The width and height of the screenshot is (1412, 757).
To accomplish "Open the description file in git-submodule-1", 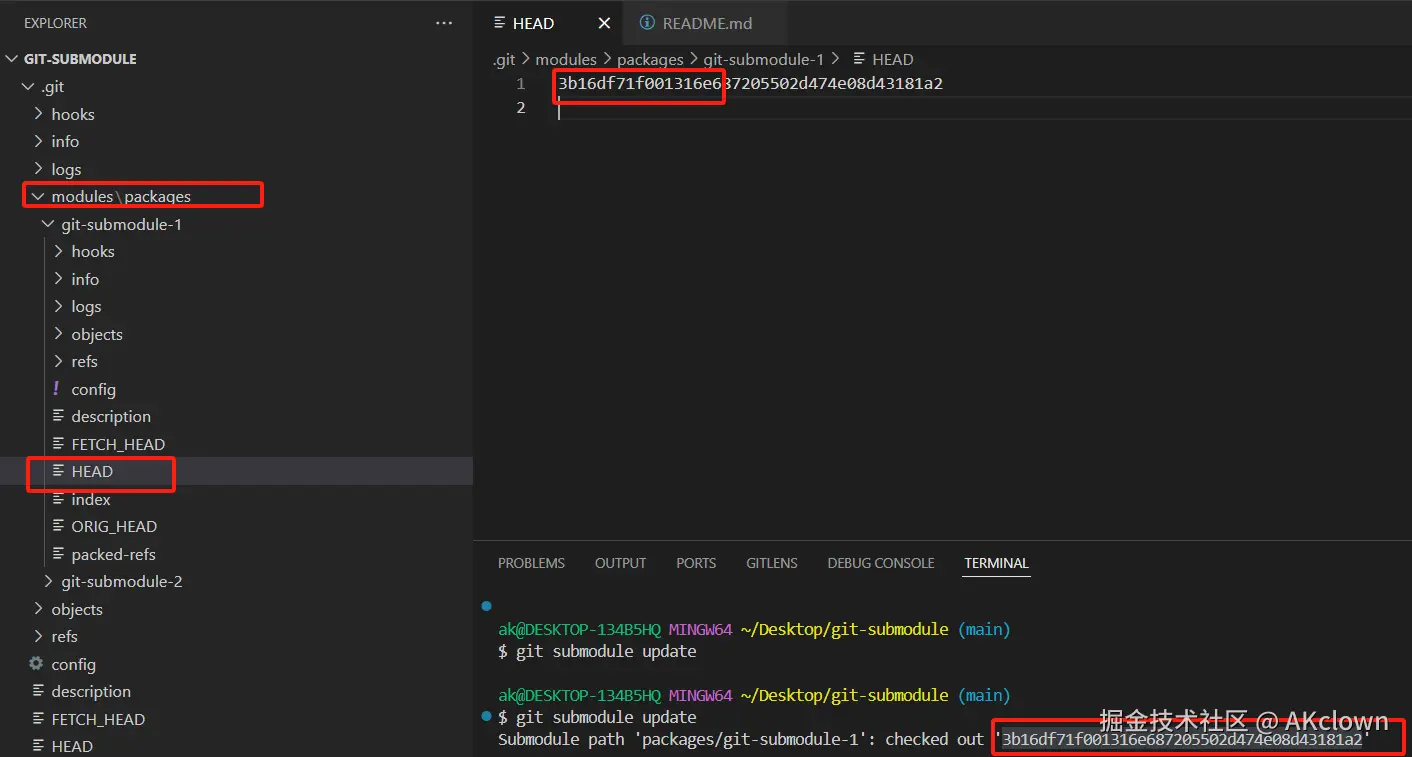I will coord(111,416).
